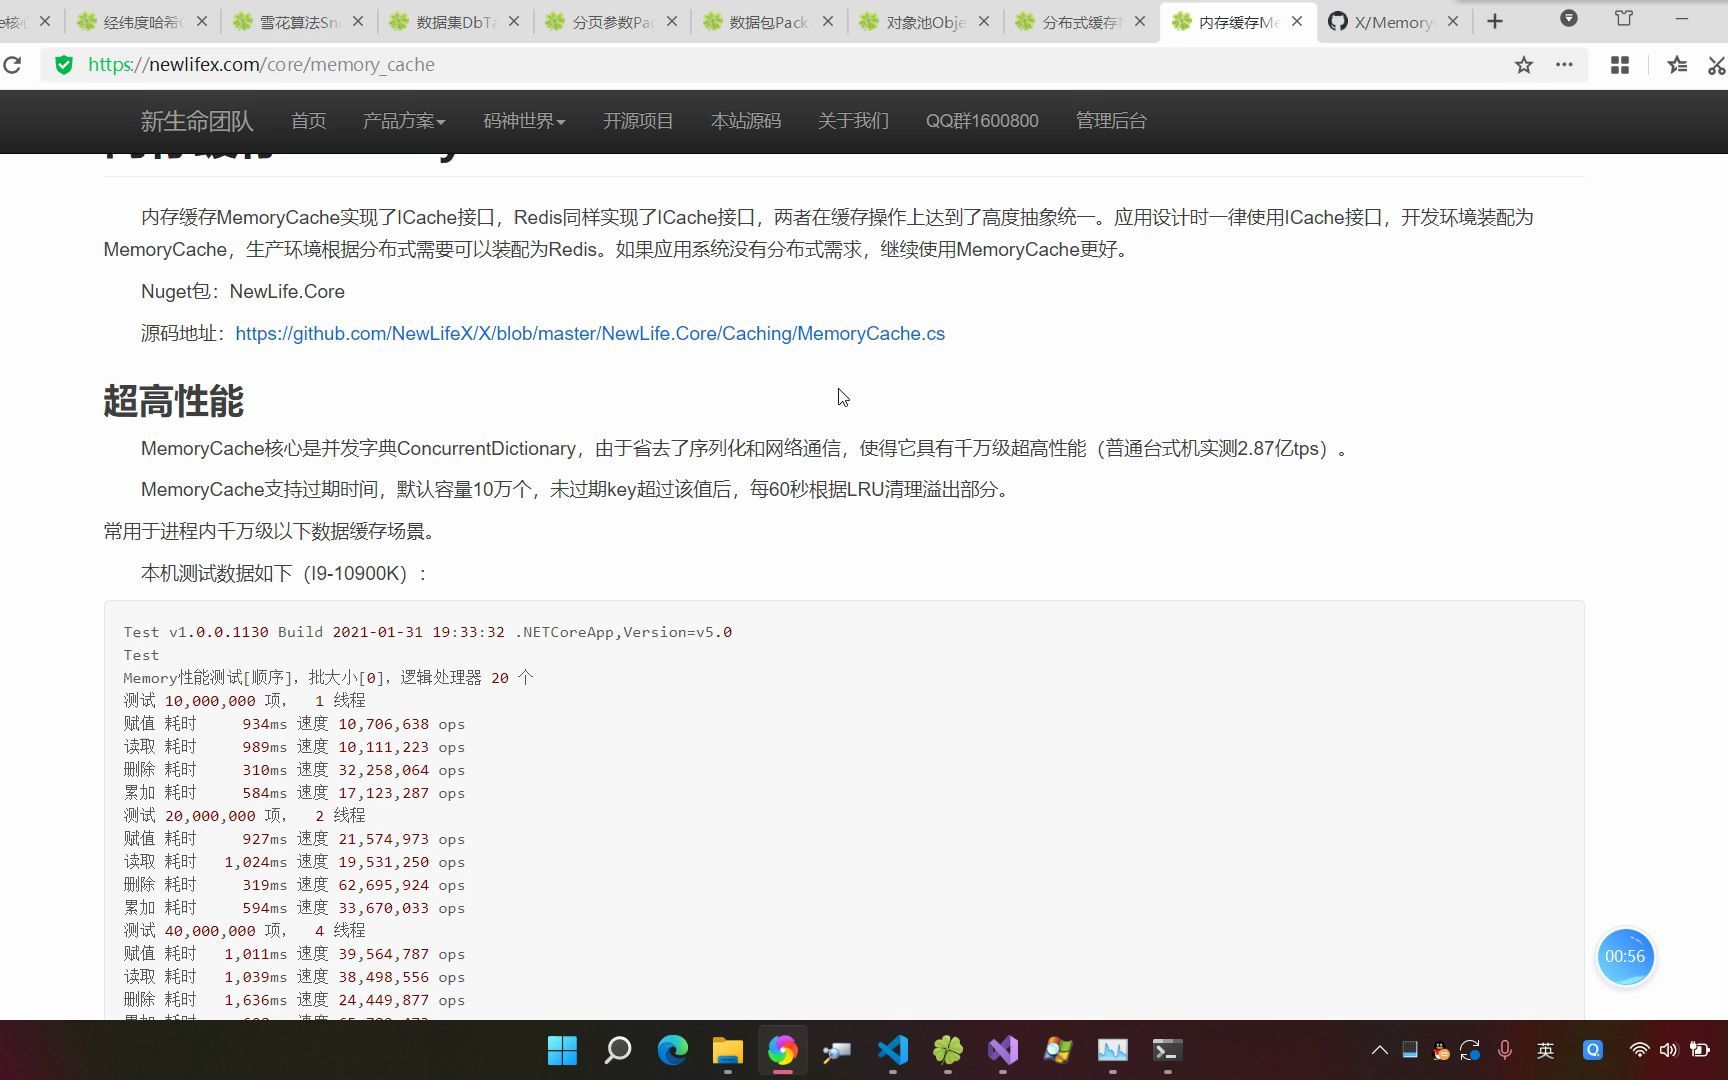Viewport: 1728px width, 1080px height.
Task: Switch input language via 英 indicator
Action: [x=1546, y=1050]
